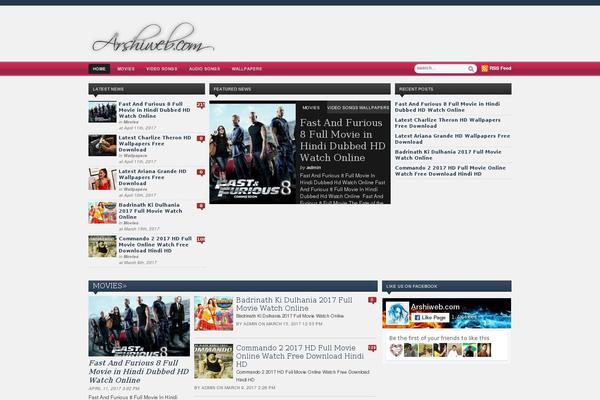Click comment count icon on Commando 2 movies entry

[372, 348]
